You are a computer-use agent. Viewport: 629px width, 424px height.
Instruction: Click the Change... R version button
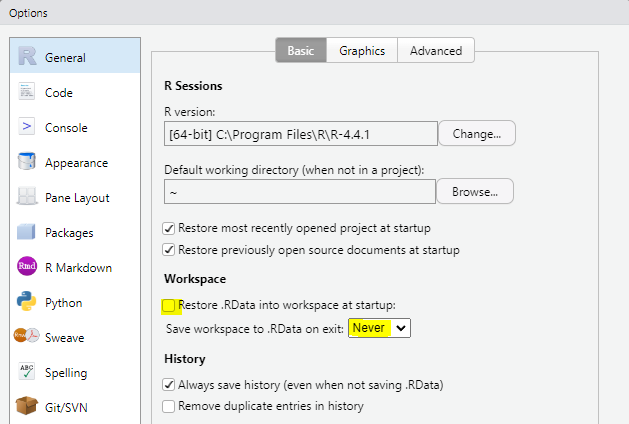click(477, 134)
